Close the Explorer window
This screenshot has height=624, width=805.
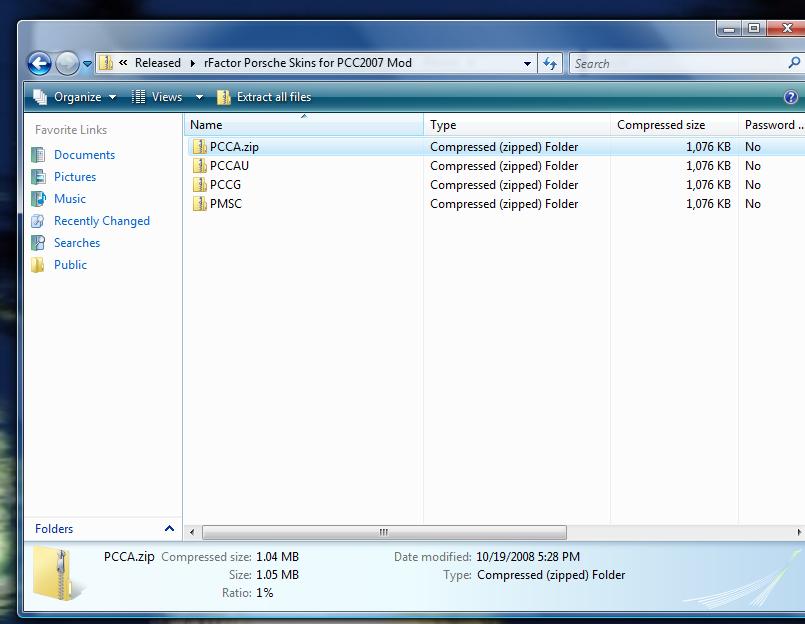[786, 29]
